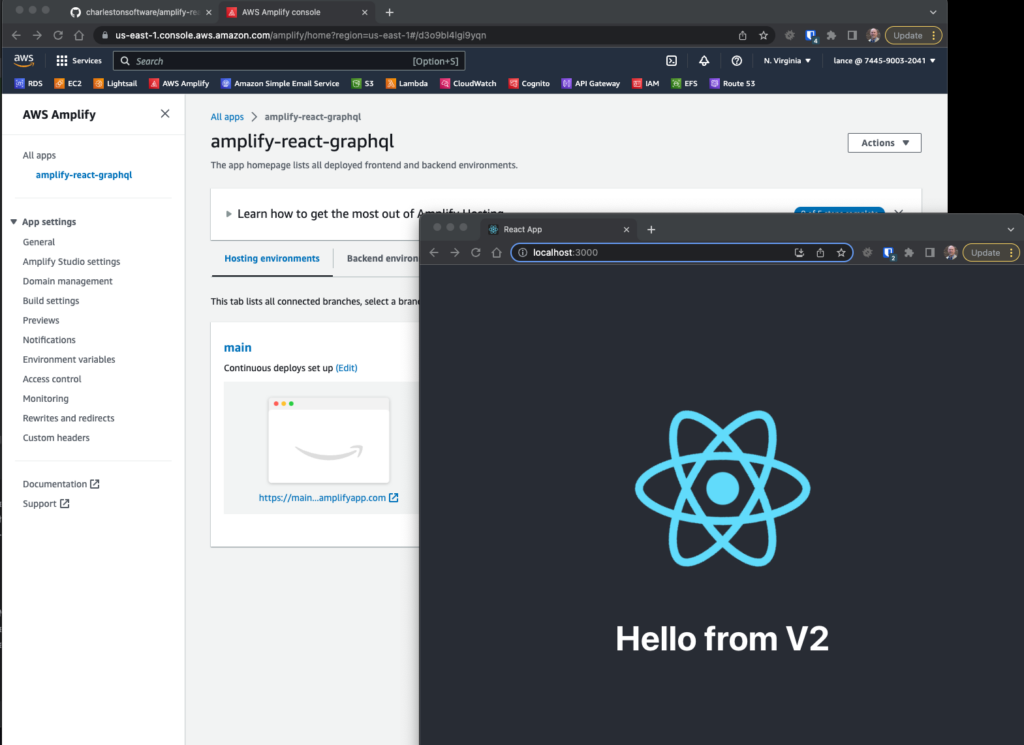Close the AWS Amplify sidebar panel

pos(165,114)
